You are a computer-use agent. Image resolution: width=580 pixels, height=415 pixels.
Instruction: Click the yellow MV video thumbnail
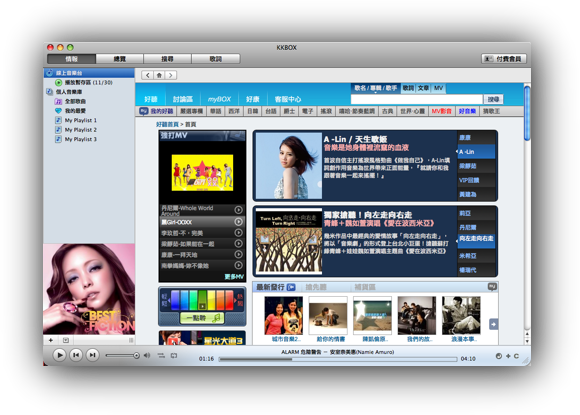(x=202, y=173)
